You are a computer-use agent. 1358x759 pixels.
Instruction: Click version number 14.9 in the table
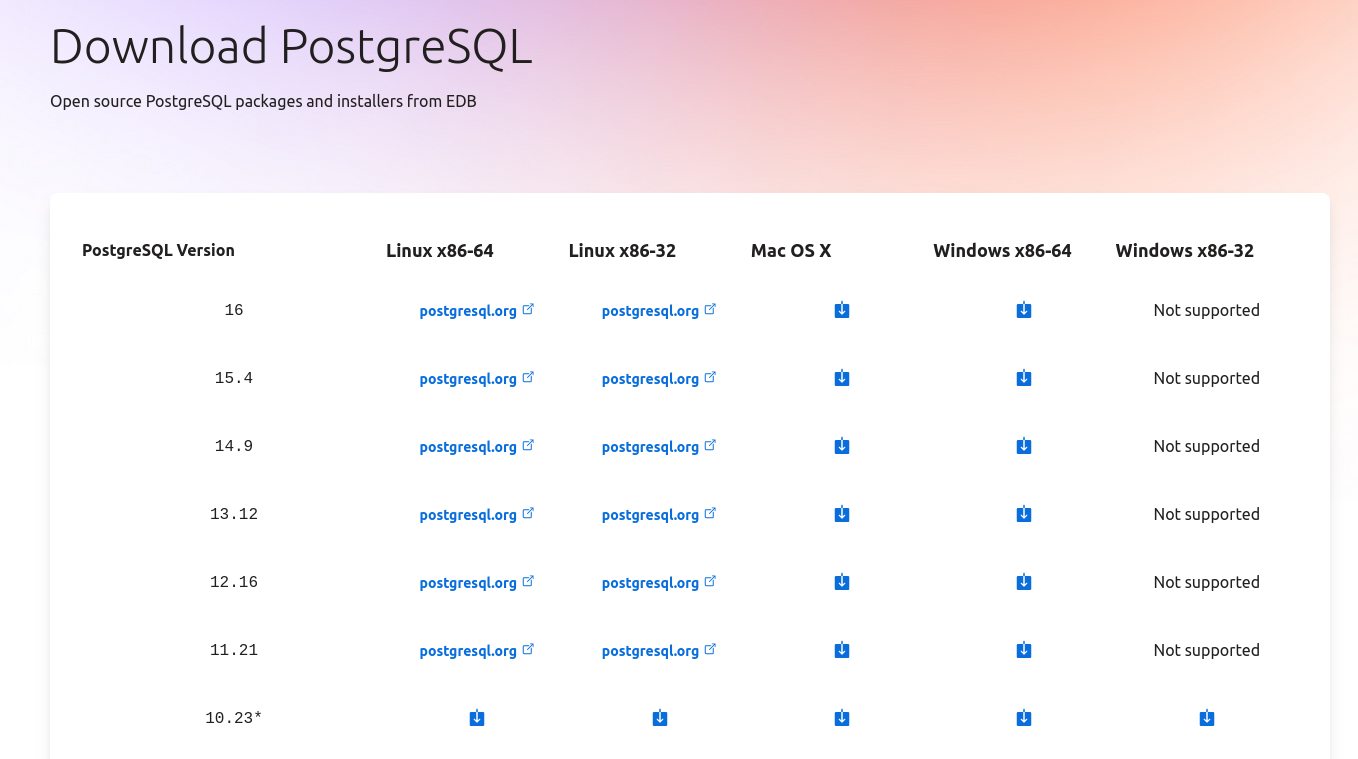(234, 446)
